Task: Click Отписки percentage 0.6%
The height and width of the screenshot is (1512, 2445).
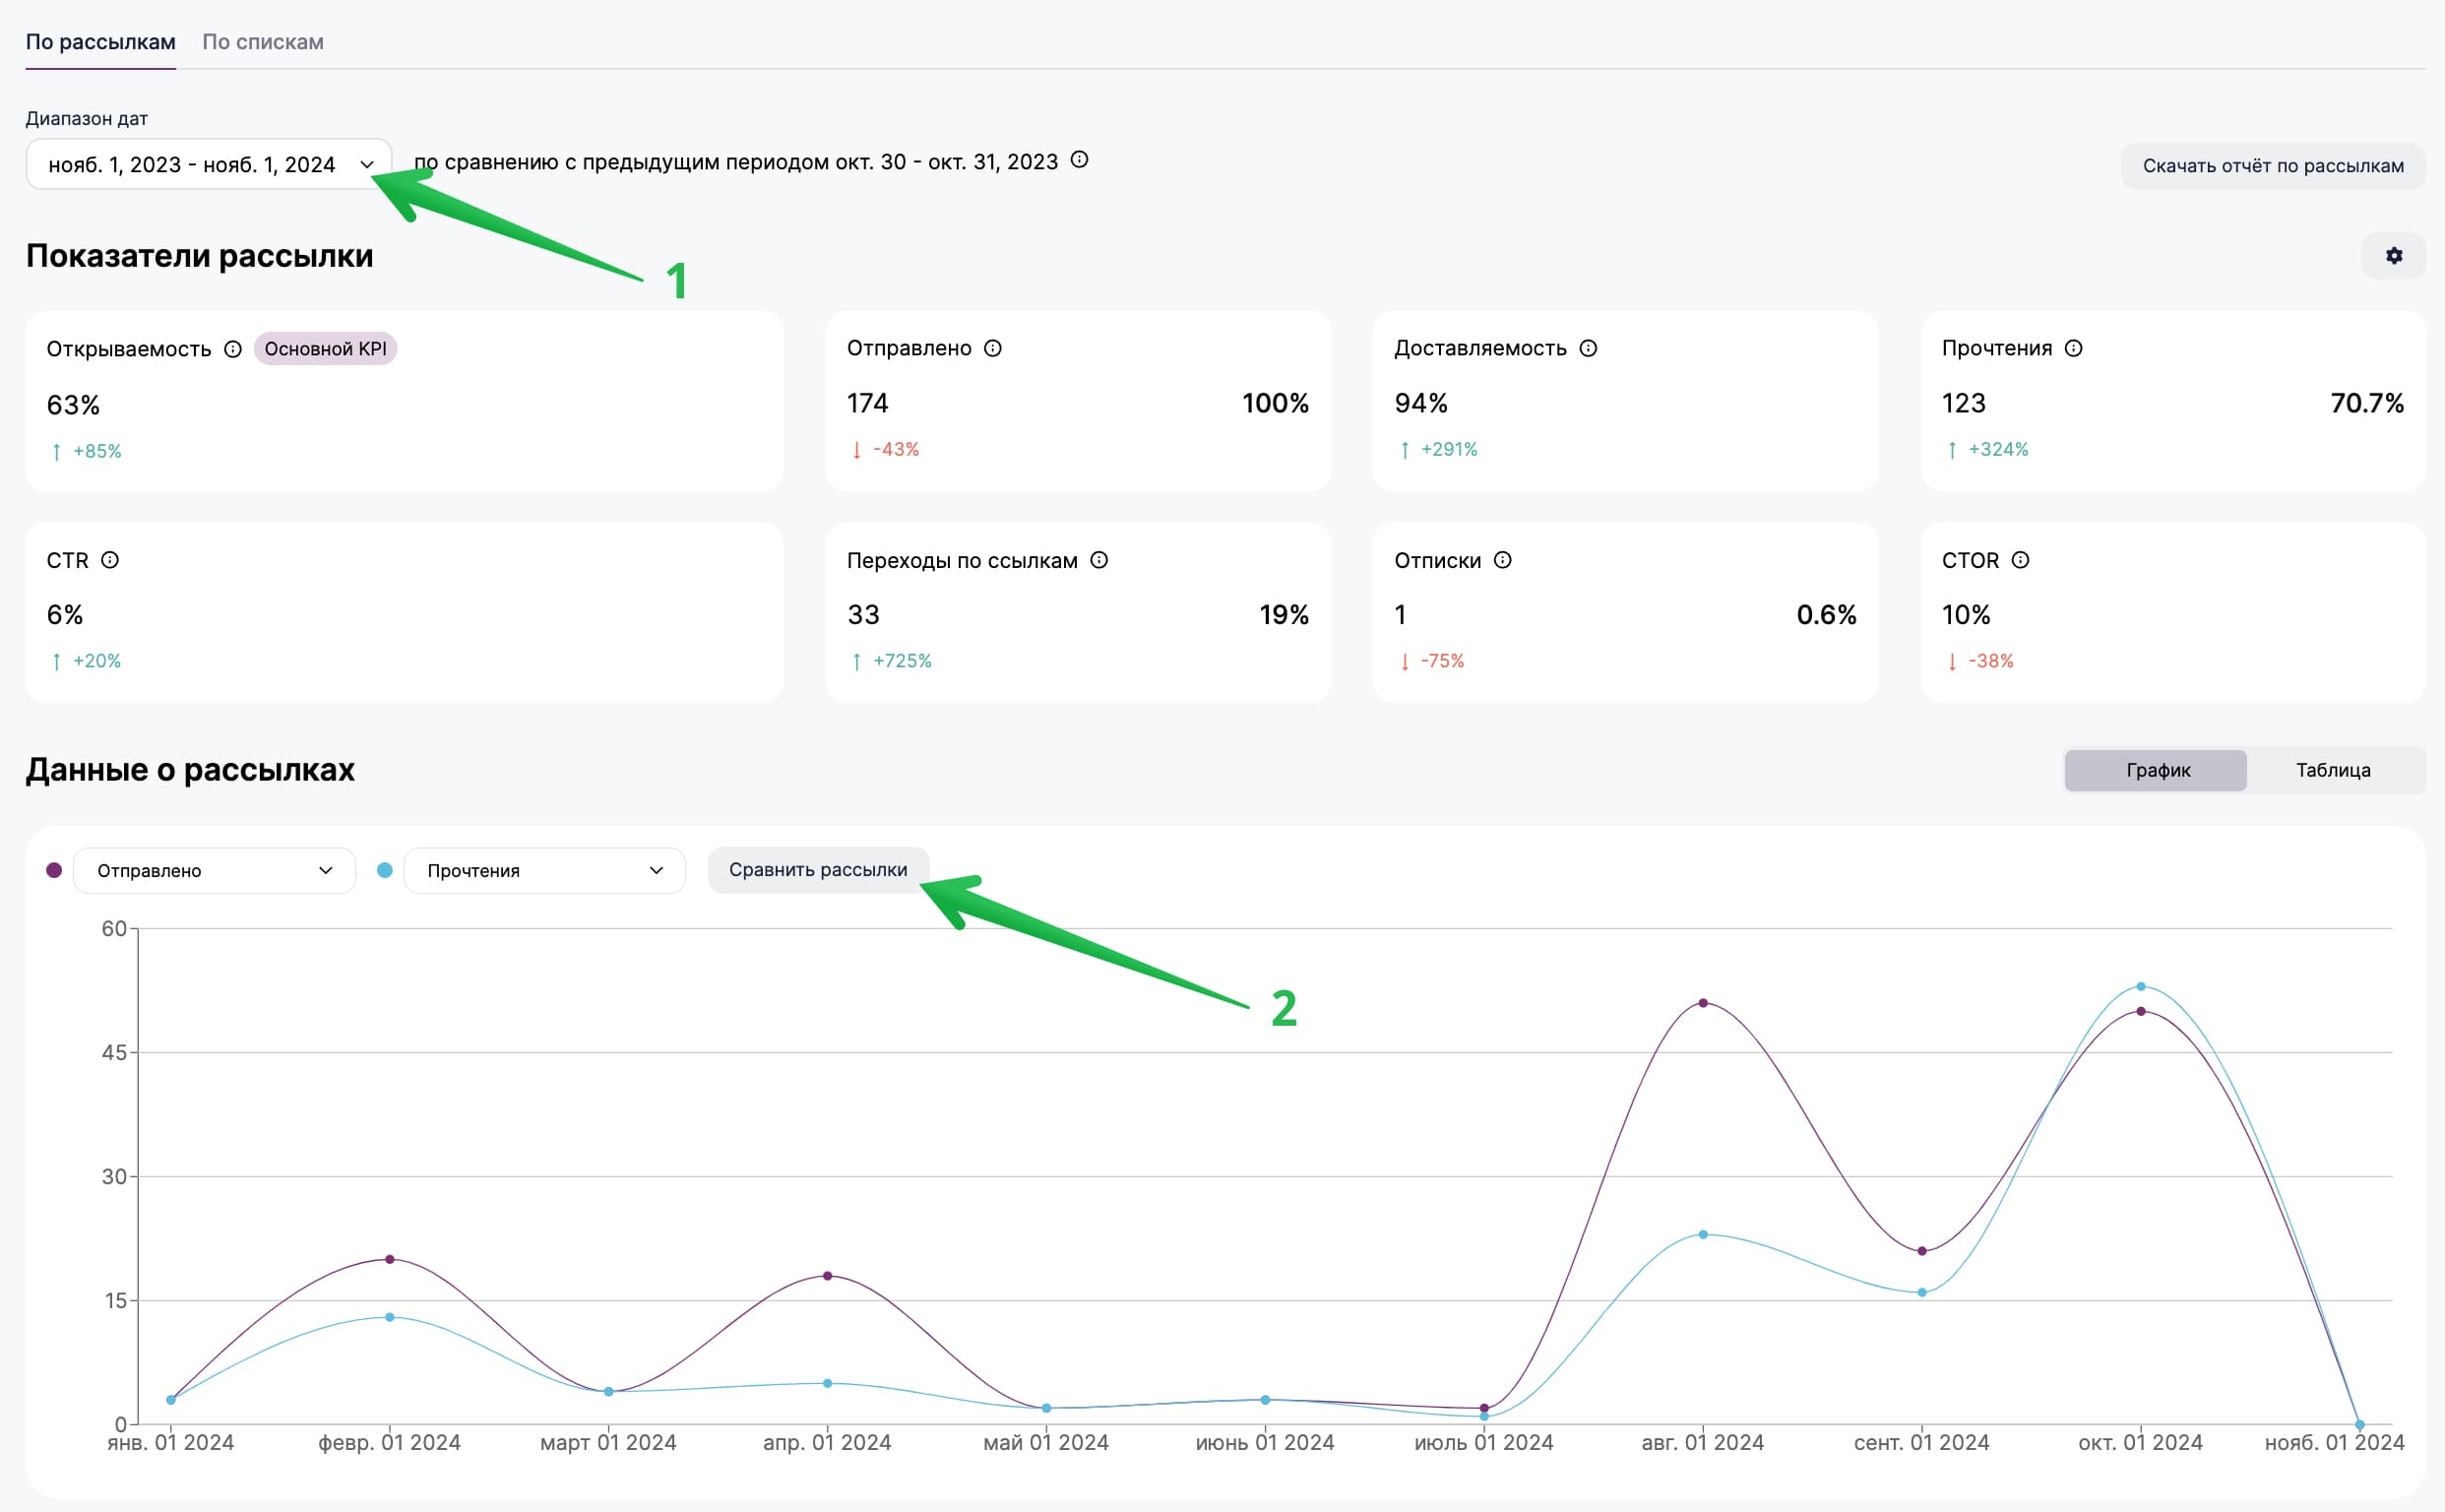Action: pyautogui.click(x=1826, y=614)
